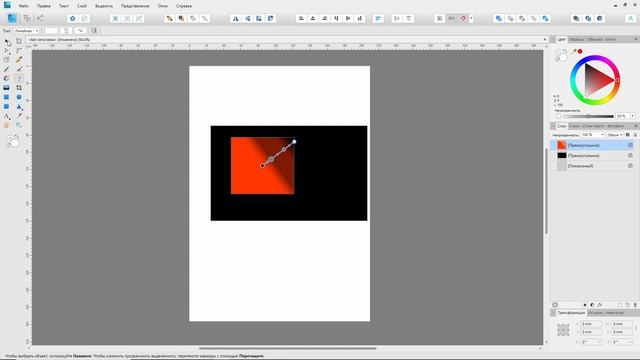
Task: Click the Rotate Clockwise icon
Action: (271, 18)
